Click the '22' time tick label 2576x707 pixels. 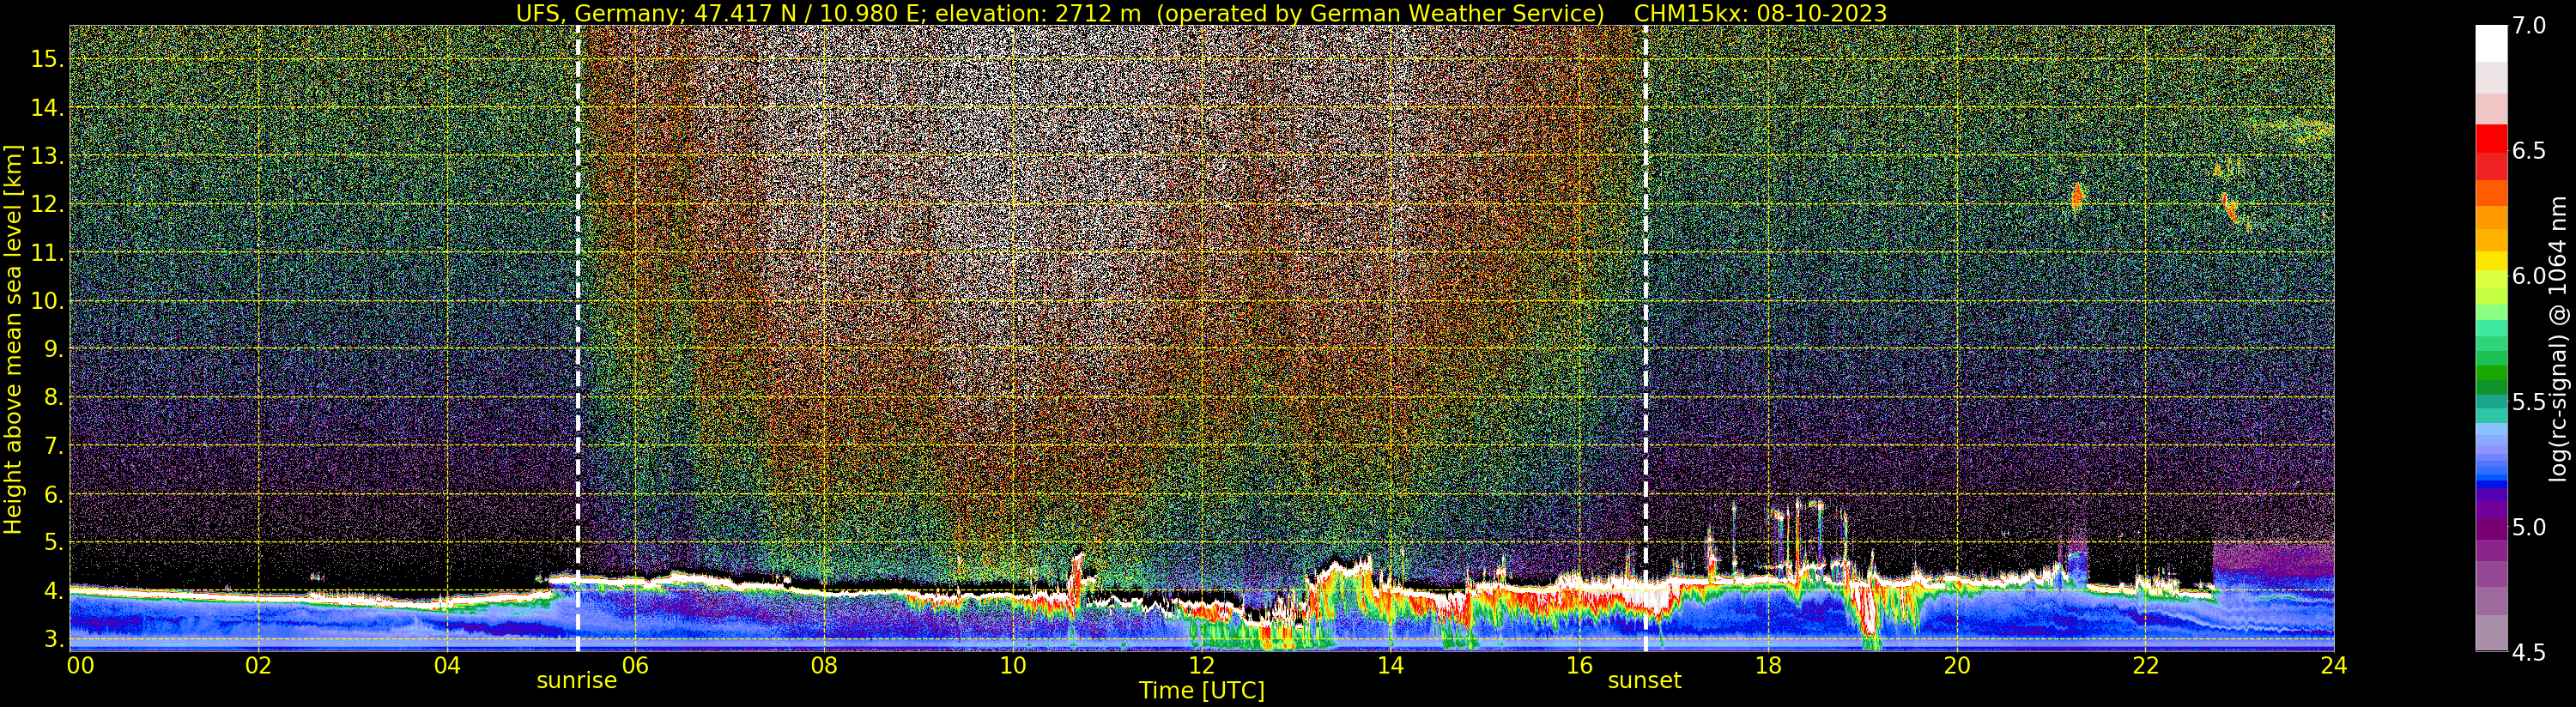coord(2145,665)
